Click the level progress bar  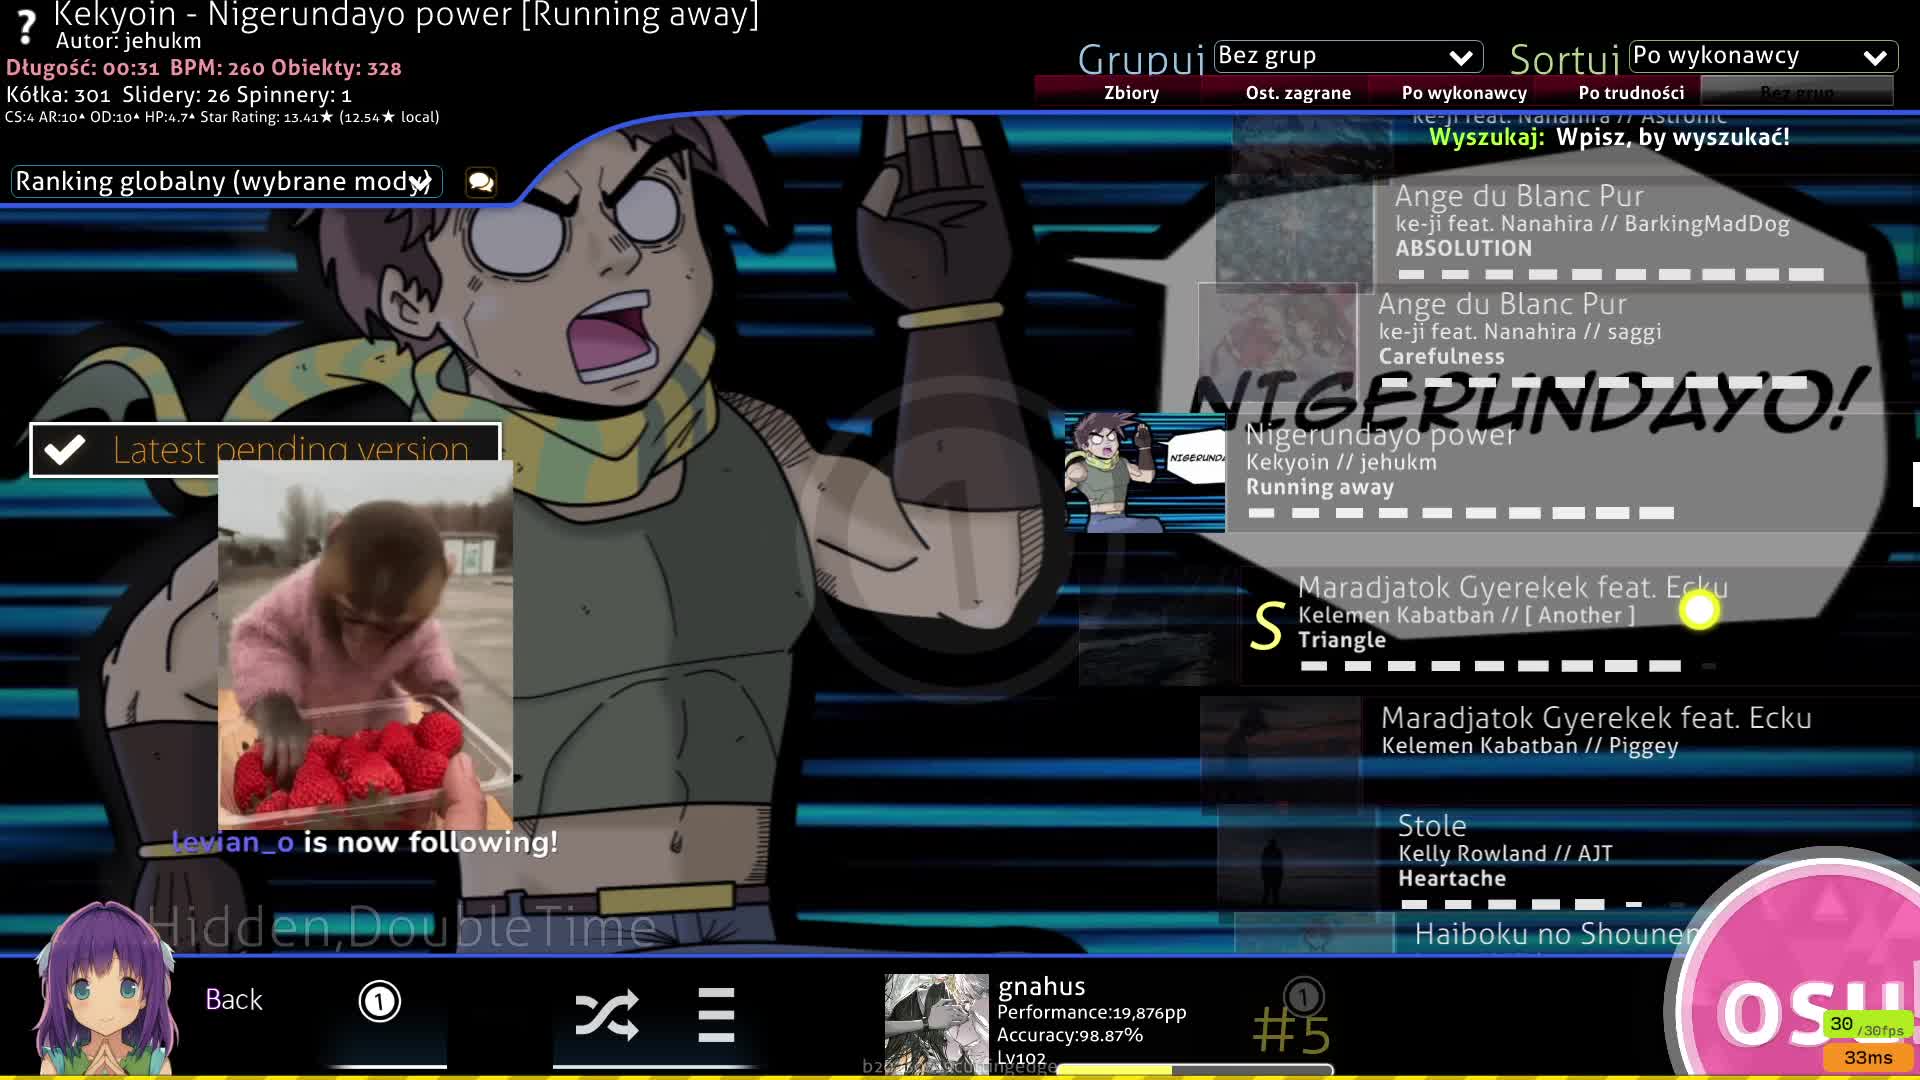(1195, 1070)
